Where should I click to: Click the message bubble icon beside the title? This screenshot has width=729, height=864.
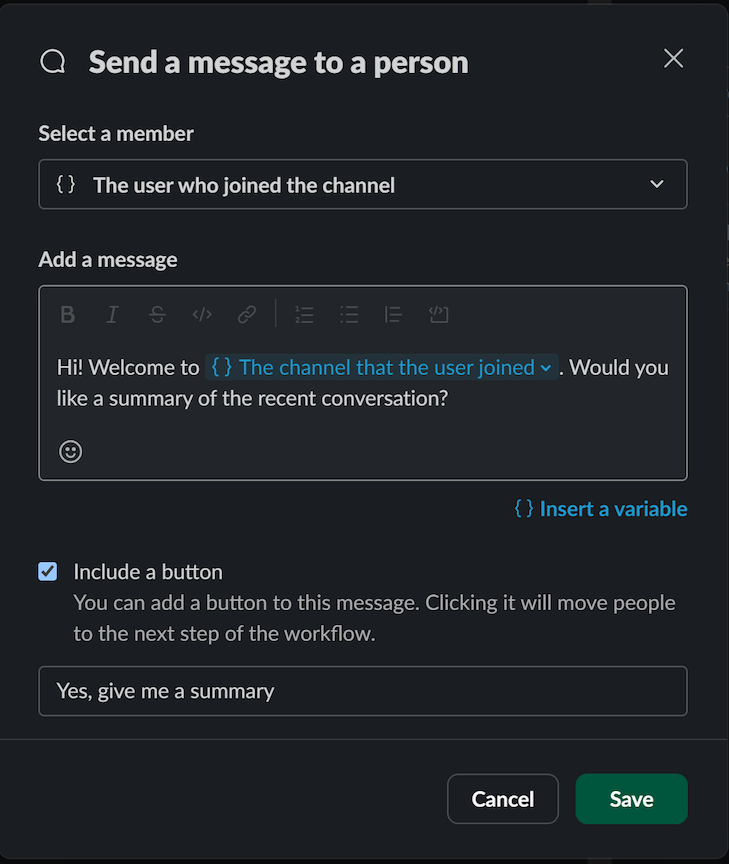[52, 61]
